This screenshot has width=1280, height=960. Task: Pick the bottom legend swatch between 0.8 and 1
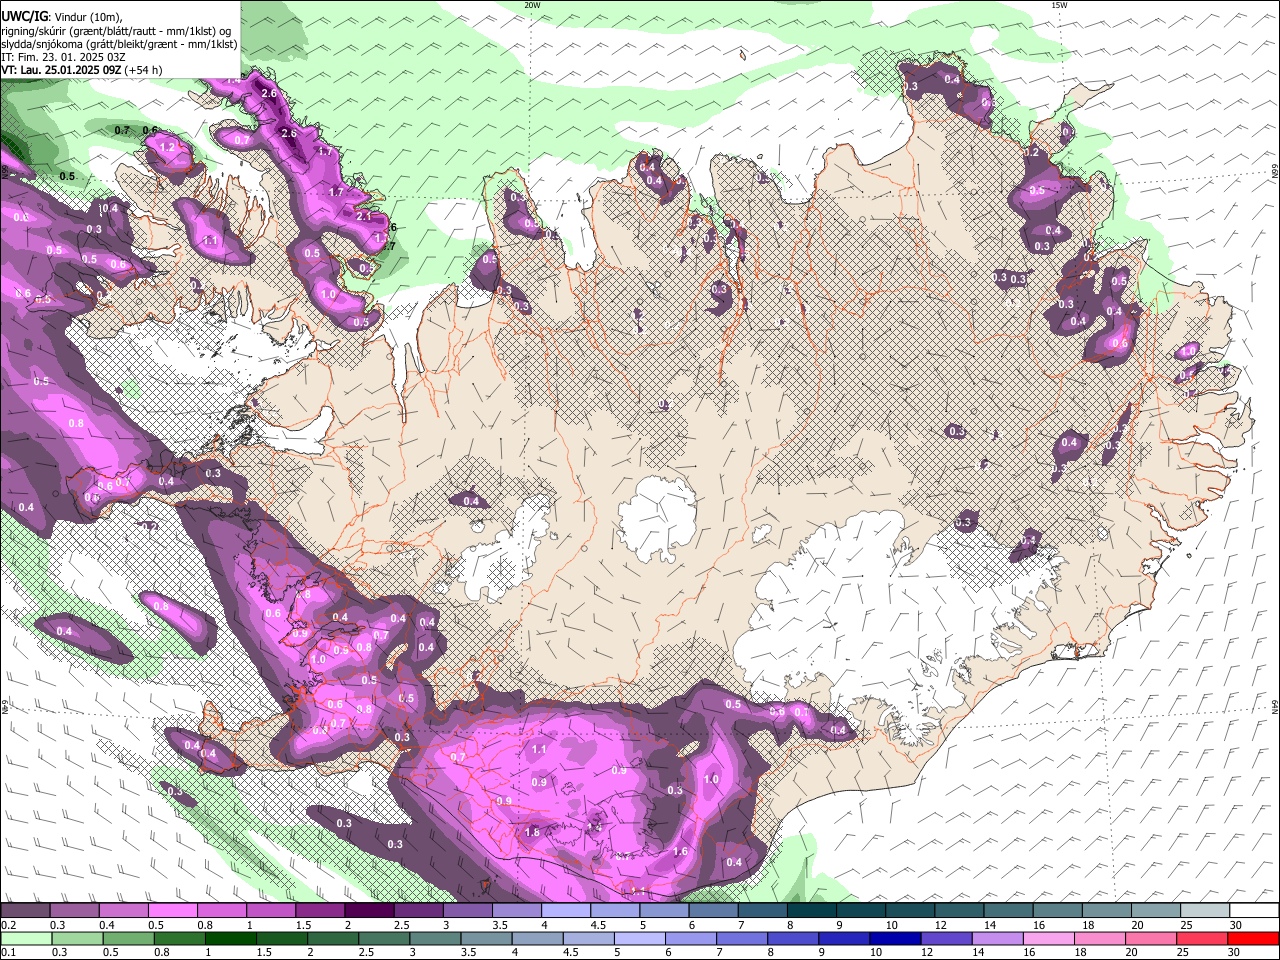tap(179, 939)
